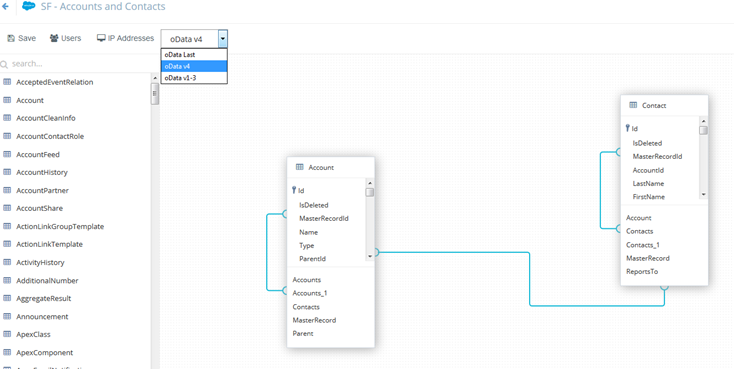The width and height of the screenshot is (734, 369).
Task: Open IP Addresses settings
Action: (125, 38)
